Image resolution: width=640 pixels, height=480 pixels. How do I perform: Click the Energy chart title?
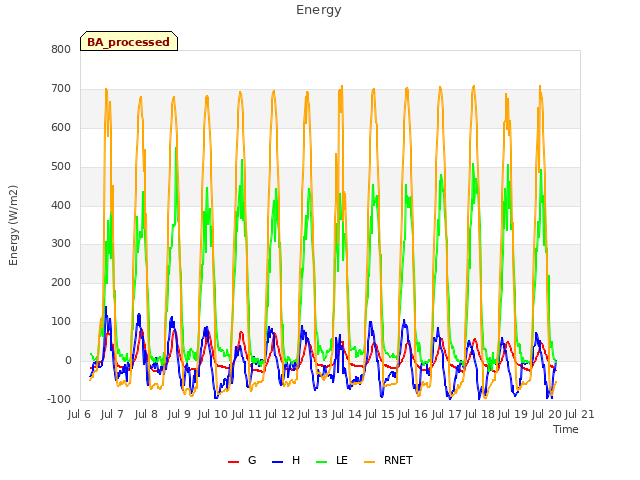click(319, 10)
